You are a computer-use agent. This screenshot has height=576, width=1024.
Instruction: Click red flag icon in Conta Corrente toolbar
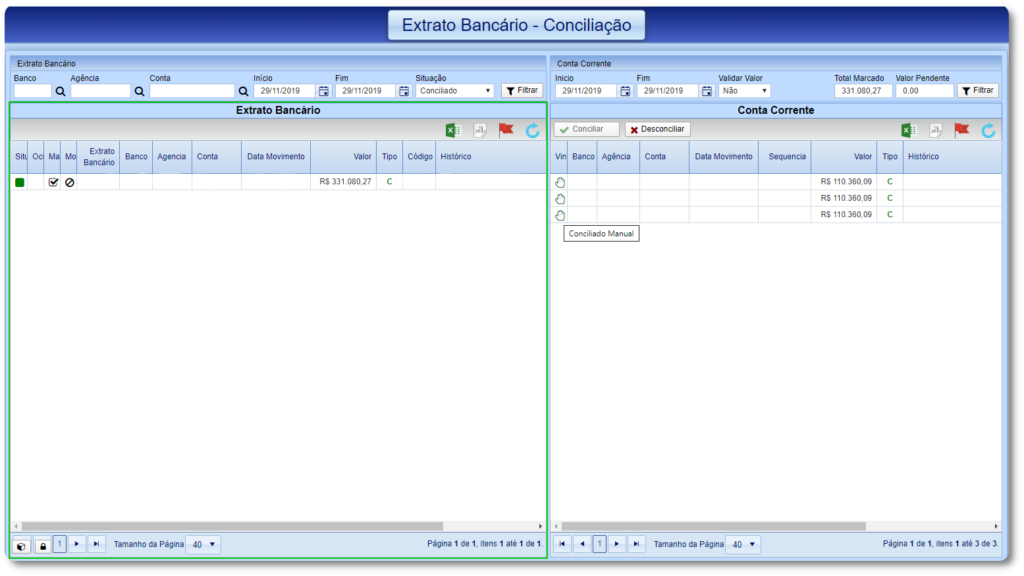(962, 130)
